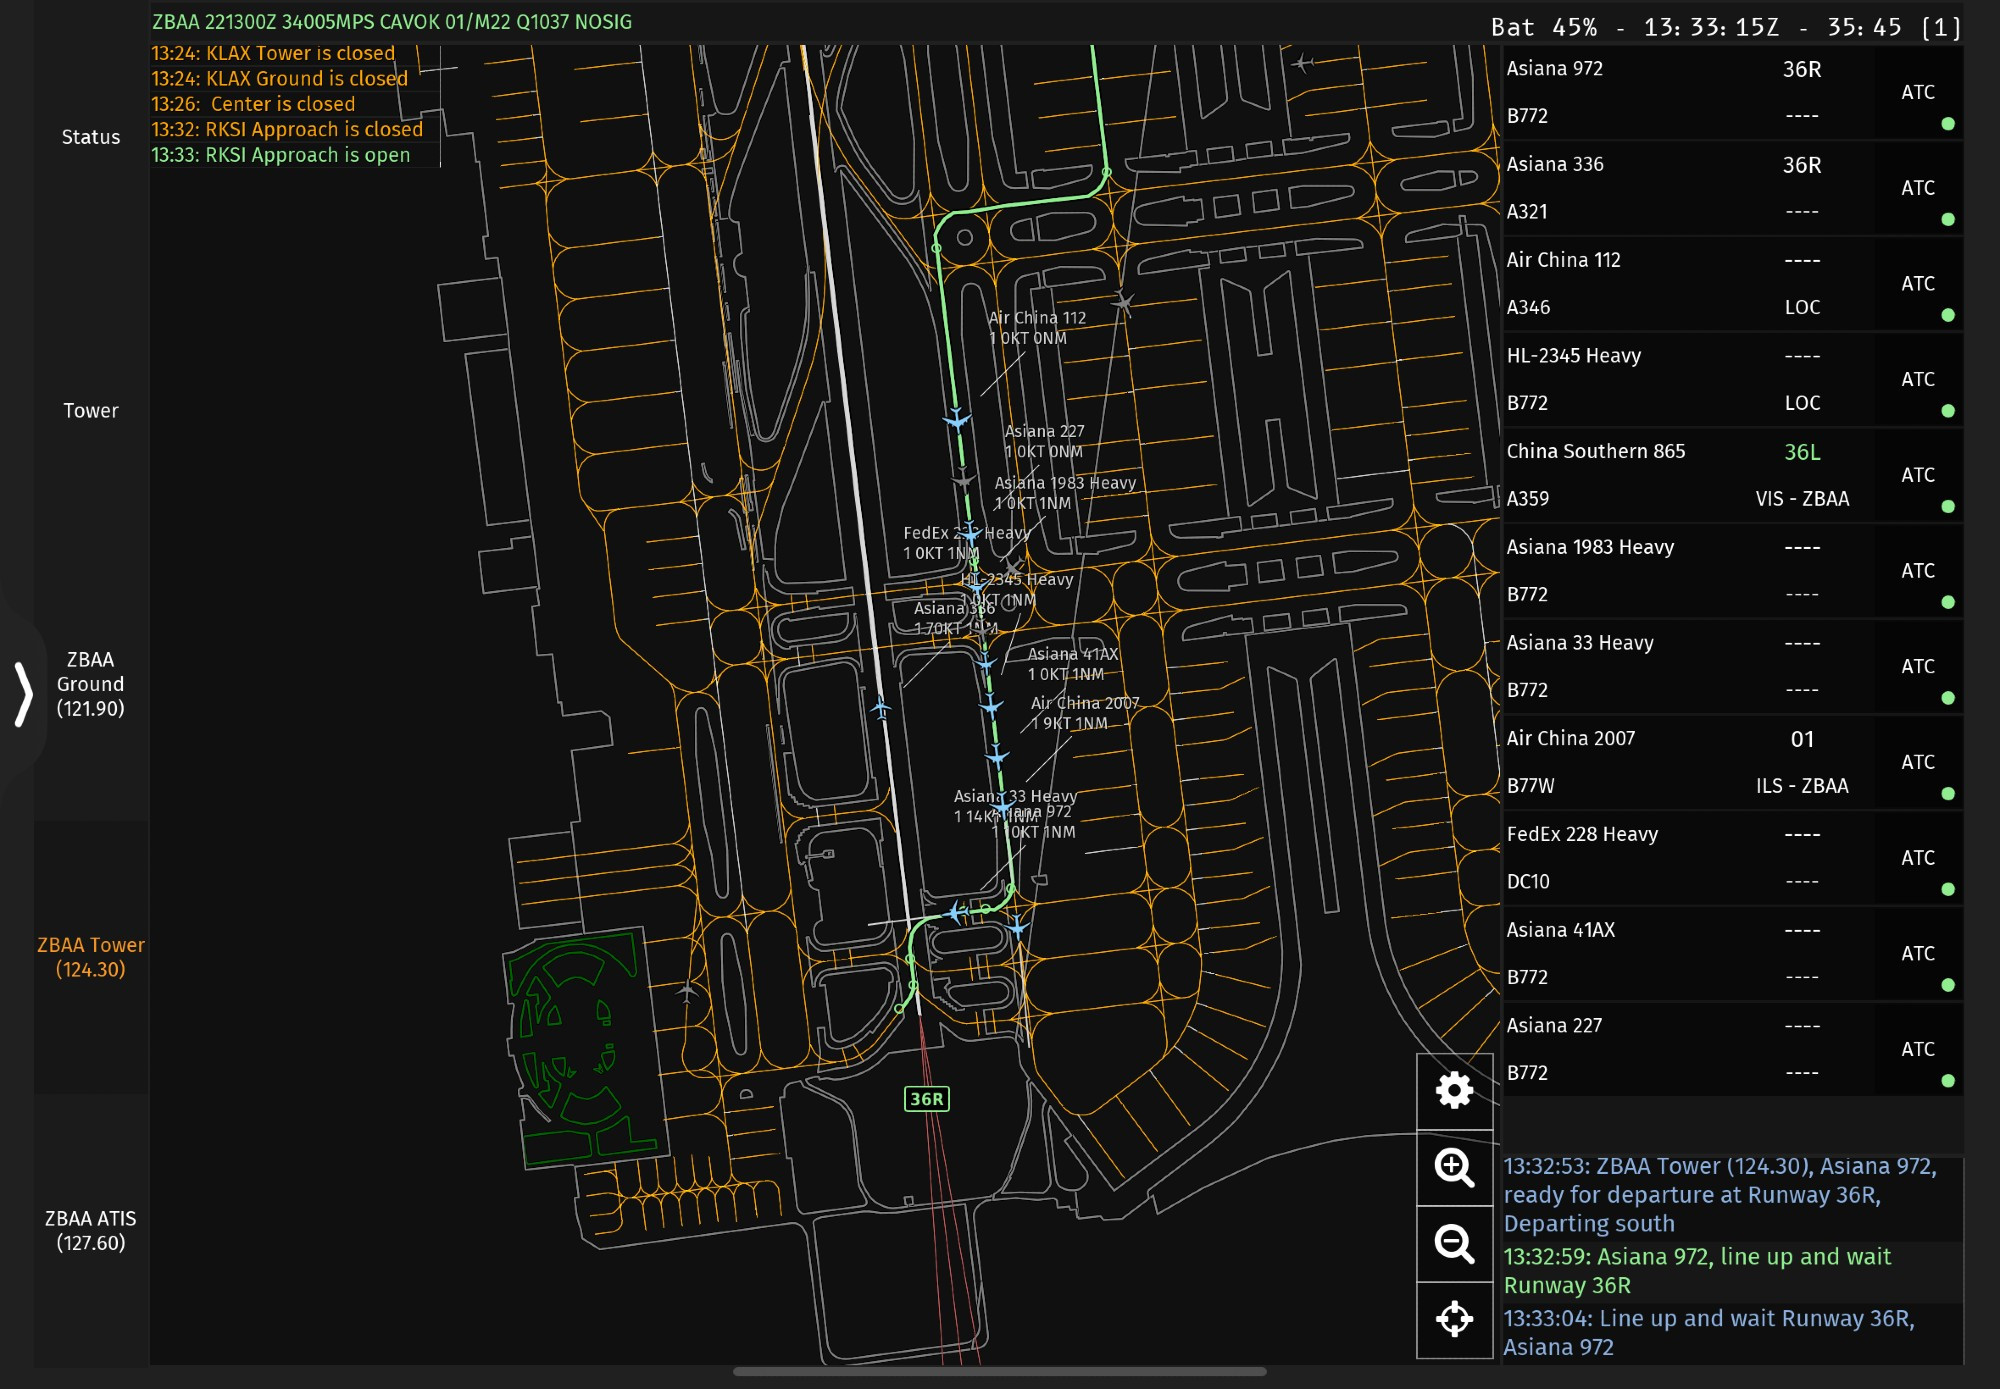
Task: Click ILS - ZBAA value for Air China 2007
Action: [1802, 786]
